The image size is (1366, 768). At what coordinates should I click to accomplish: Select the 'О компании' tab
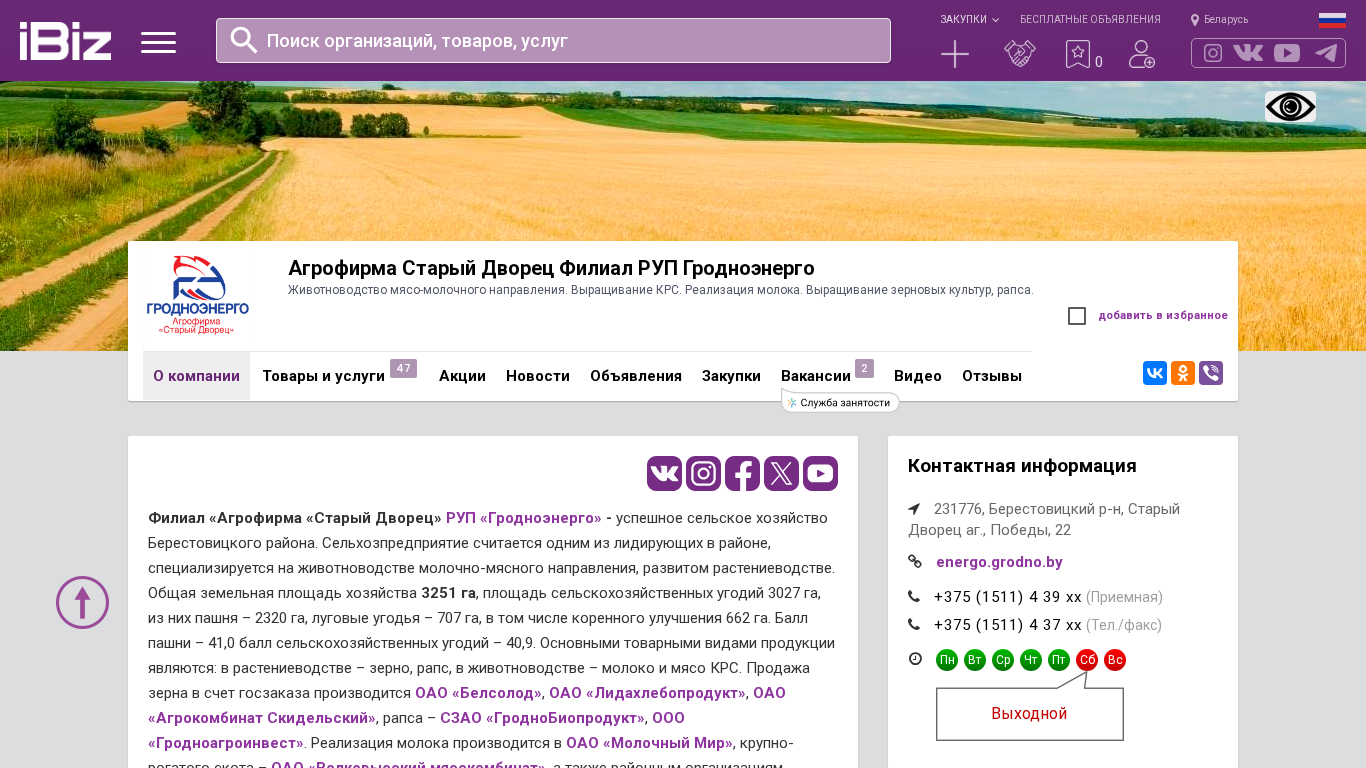coord(196,376)
